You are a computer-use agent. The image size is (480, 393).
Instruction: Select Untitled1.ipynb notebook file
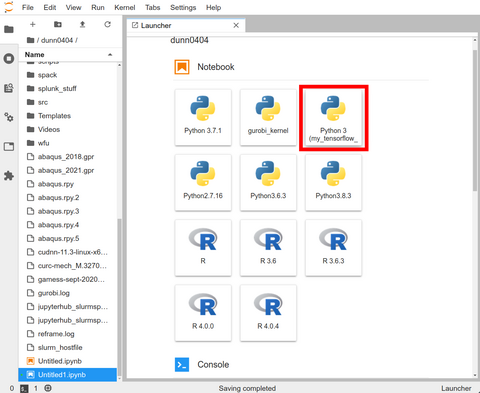tap(68, 375)
